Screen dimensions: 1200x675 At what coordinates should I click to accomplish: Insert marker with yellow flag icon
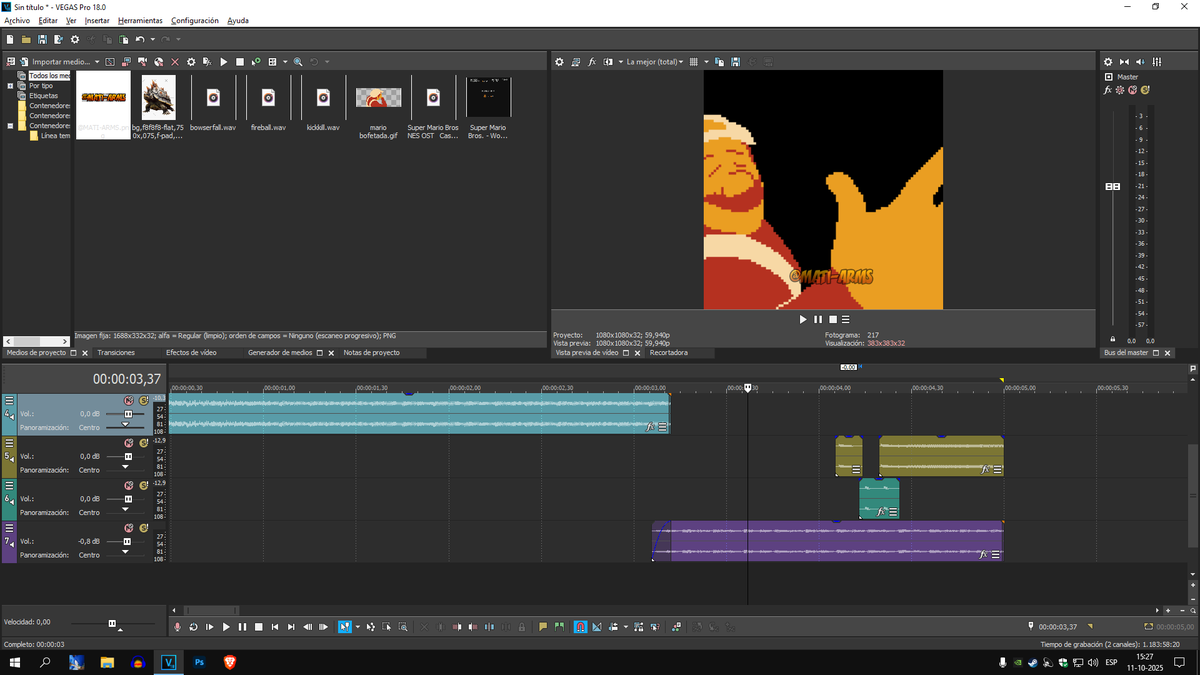tap(543, 627)
